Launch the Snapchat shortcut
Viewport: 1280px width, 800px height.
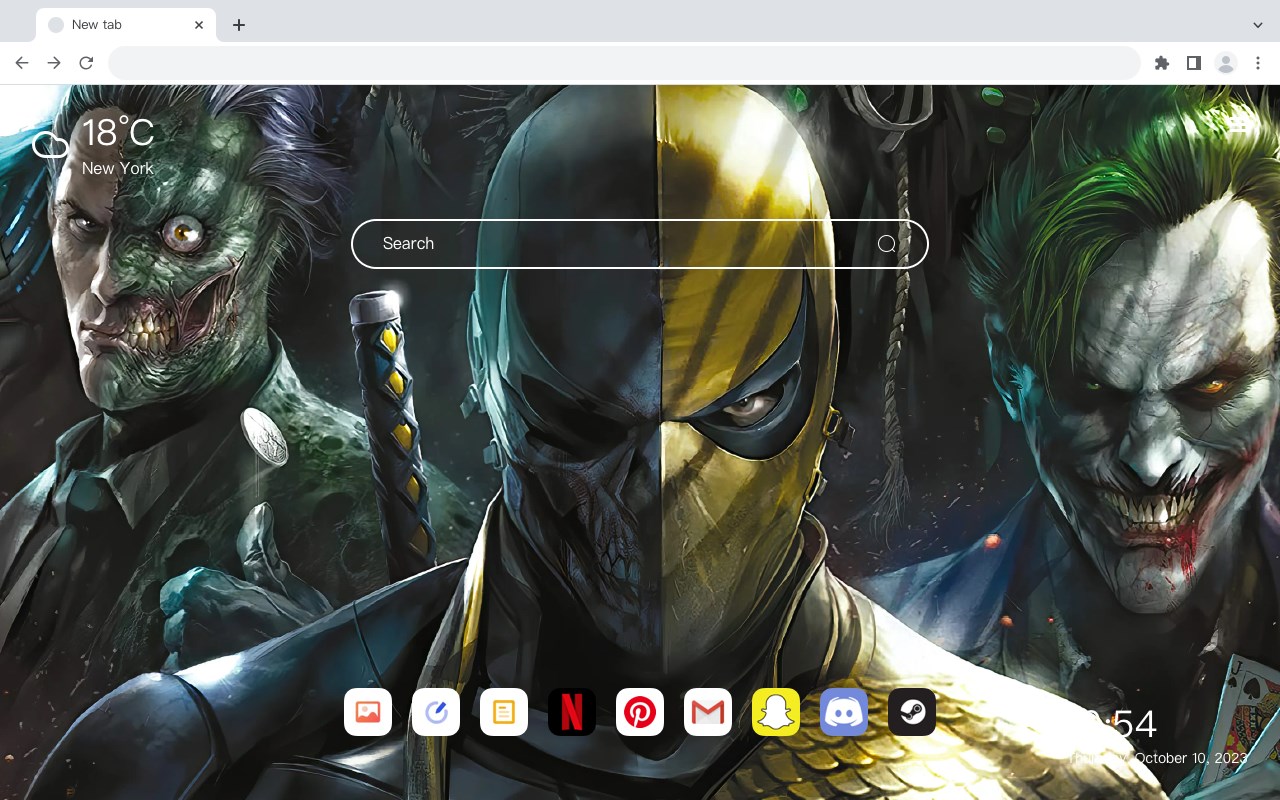click(x=776, y=712)
